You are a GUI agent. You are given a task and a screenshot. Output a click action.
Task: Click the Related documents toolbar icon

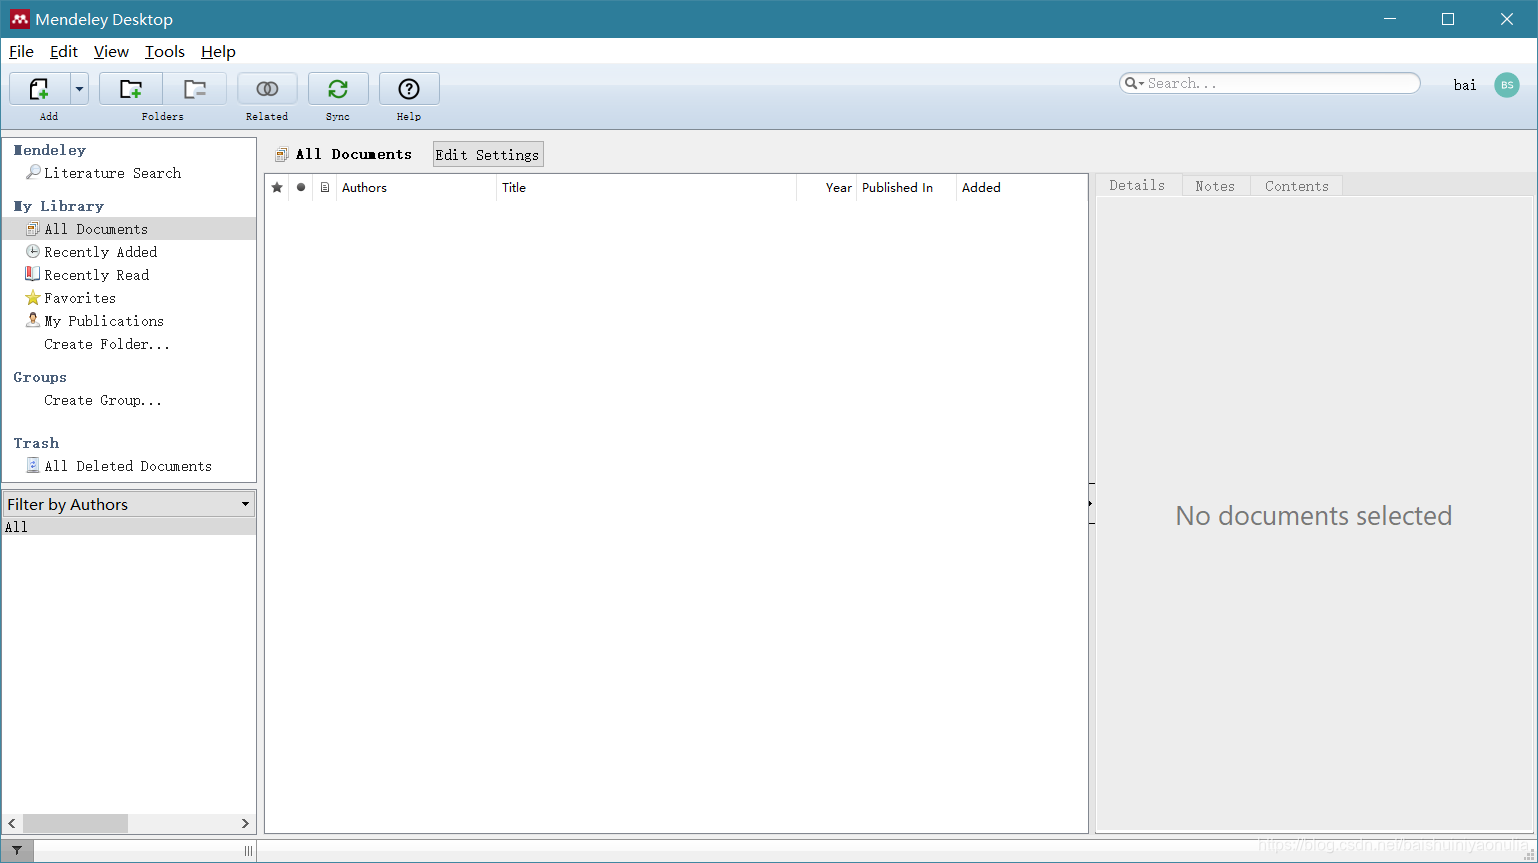[267, 89]
